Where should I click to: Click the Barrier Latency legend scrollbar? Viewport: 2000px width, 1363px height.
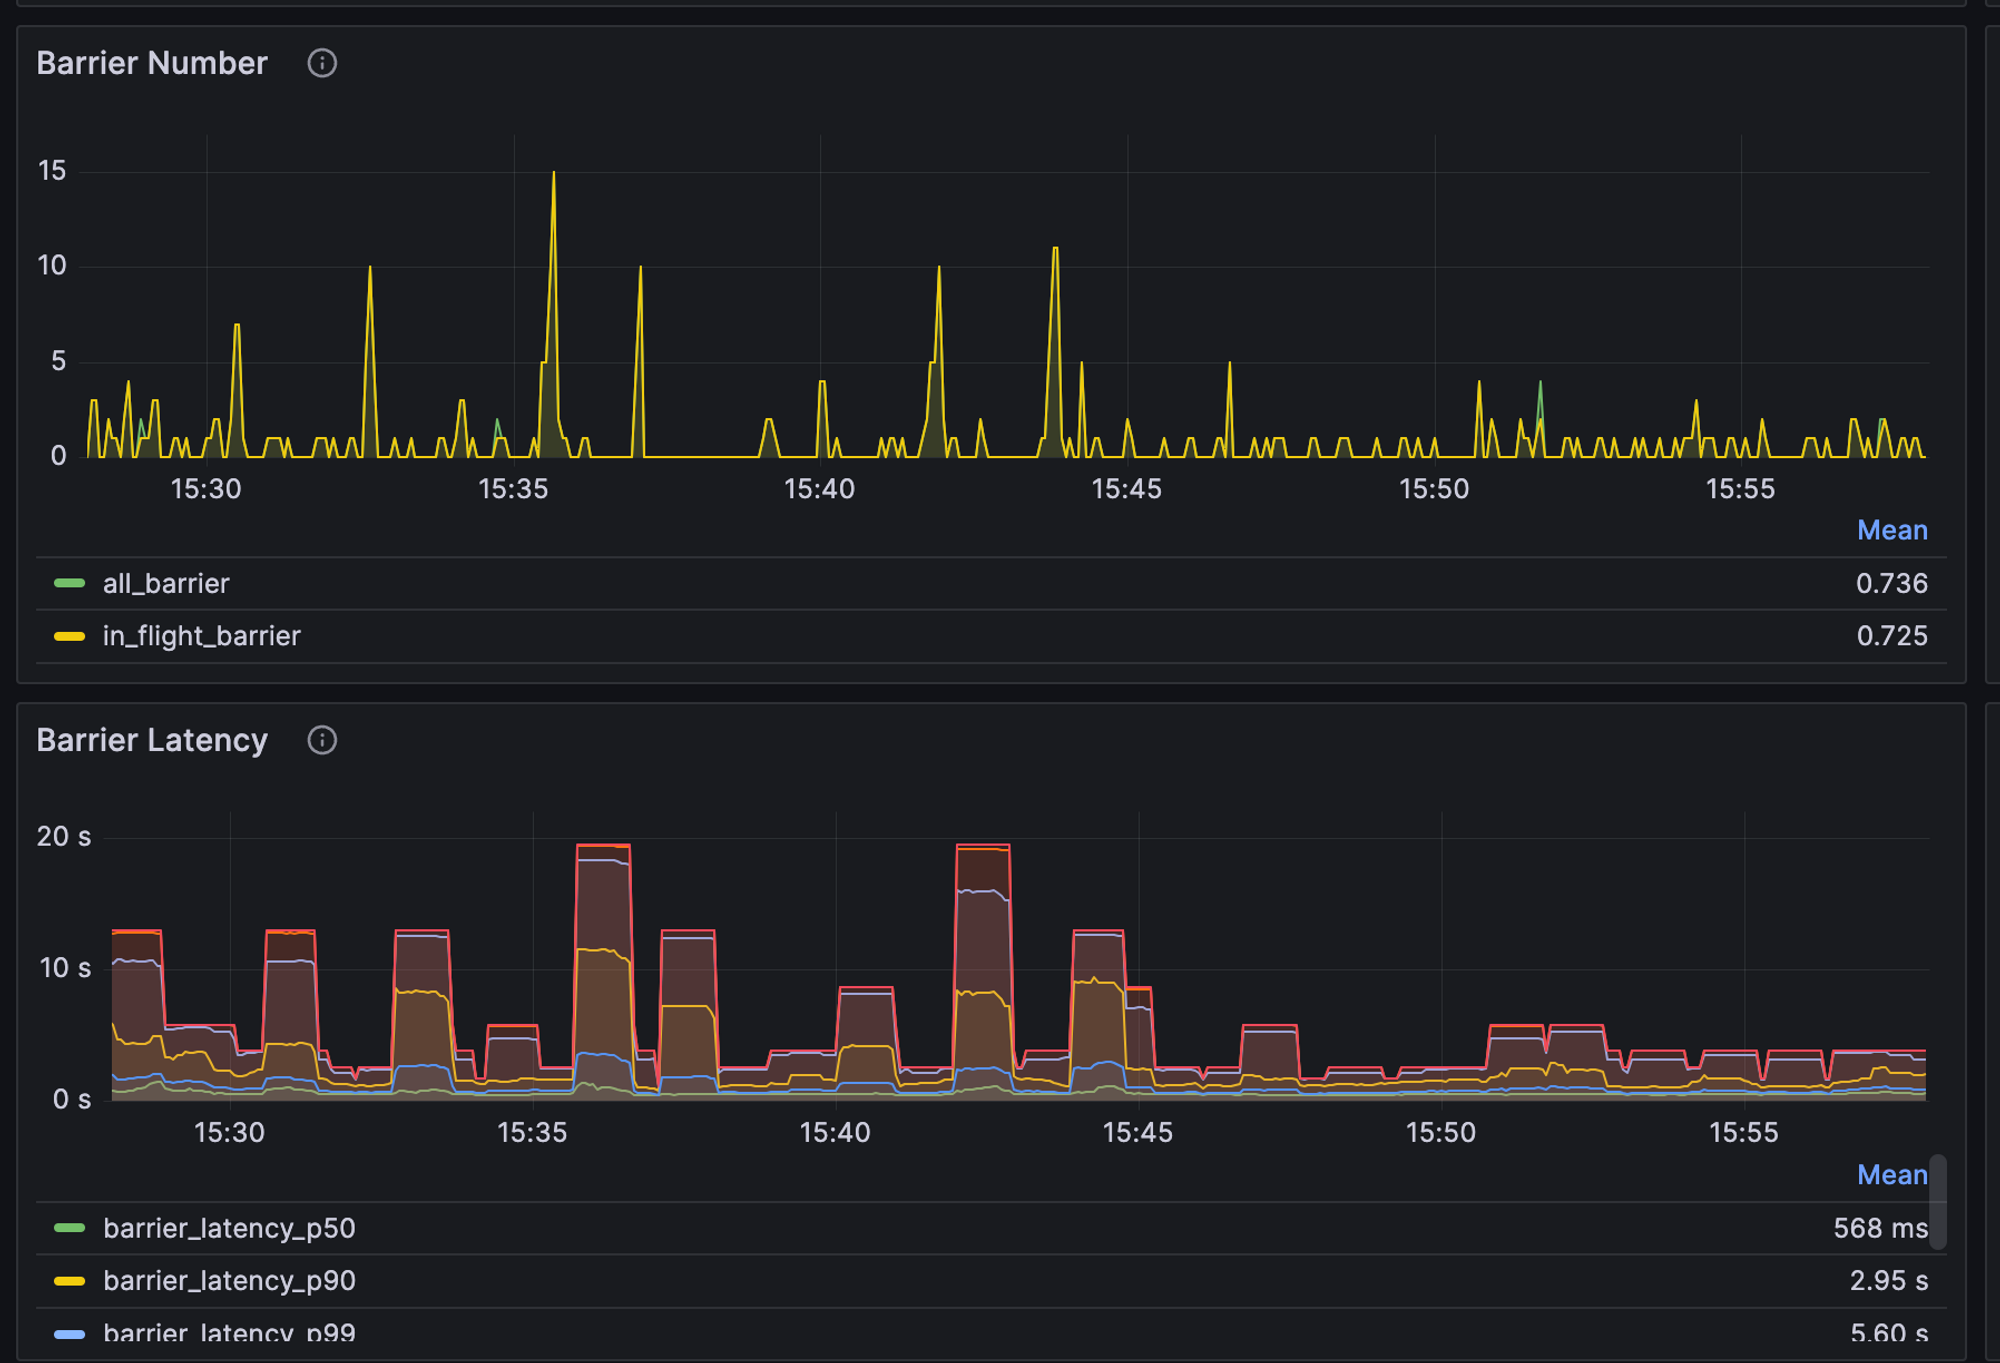click(x=1937, y=1202)
